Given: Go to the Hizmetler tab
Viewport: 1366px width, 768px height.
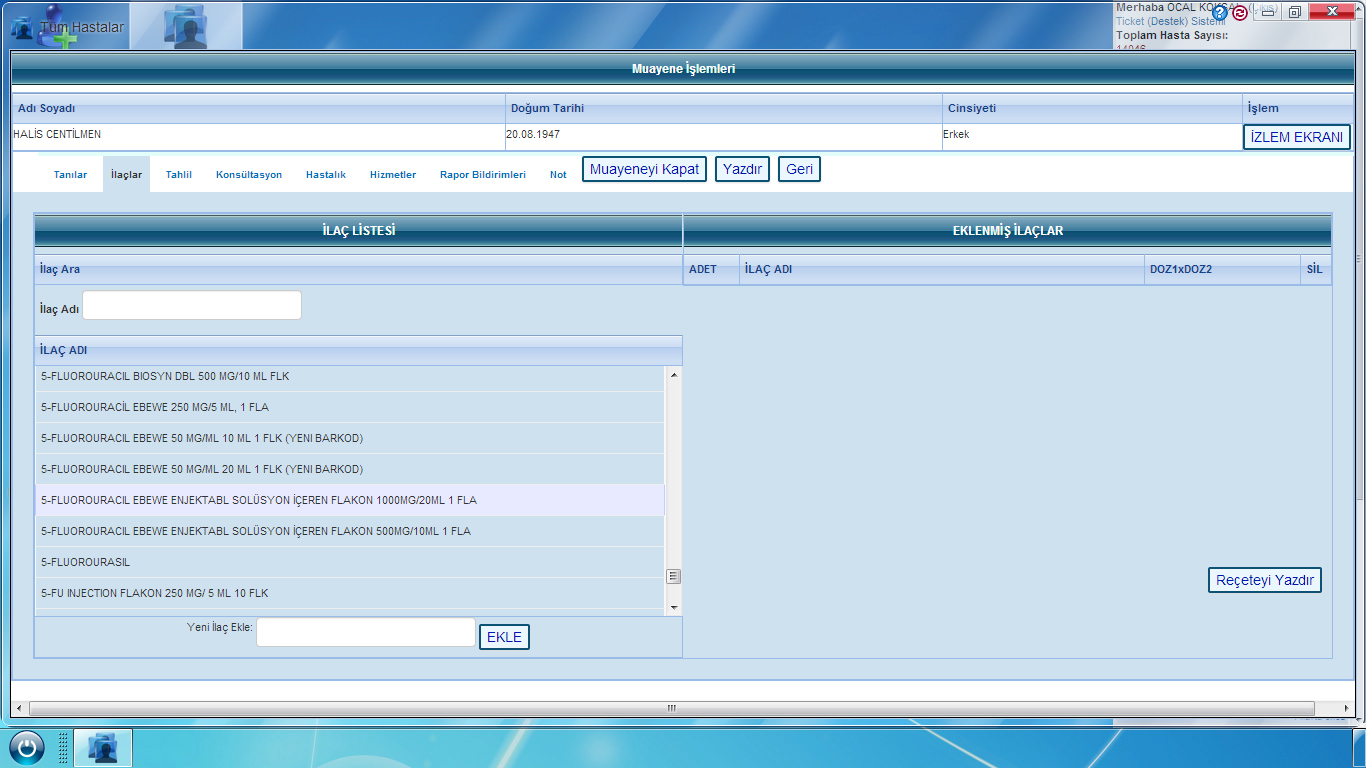Looking at the screenshot, I should point(393,175).
